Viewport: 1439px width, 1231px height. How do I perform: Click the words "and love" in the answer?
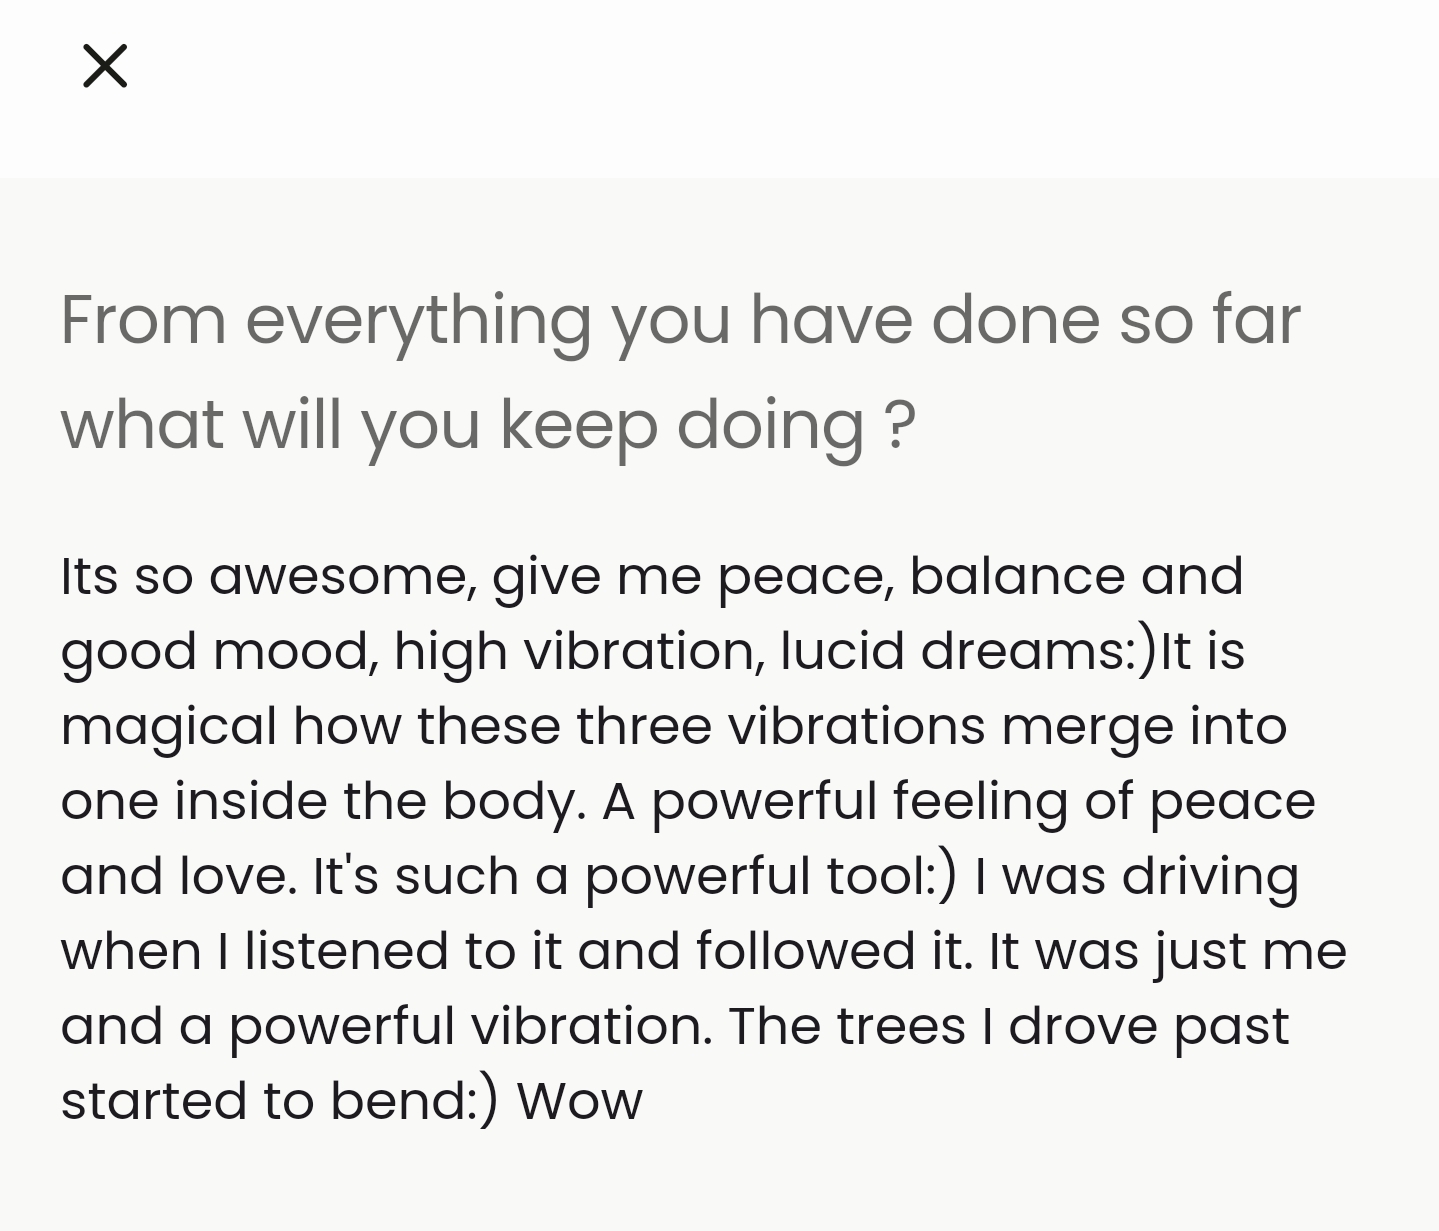coord(177,876)
